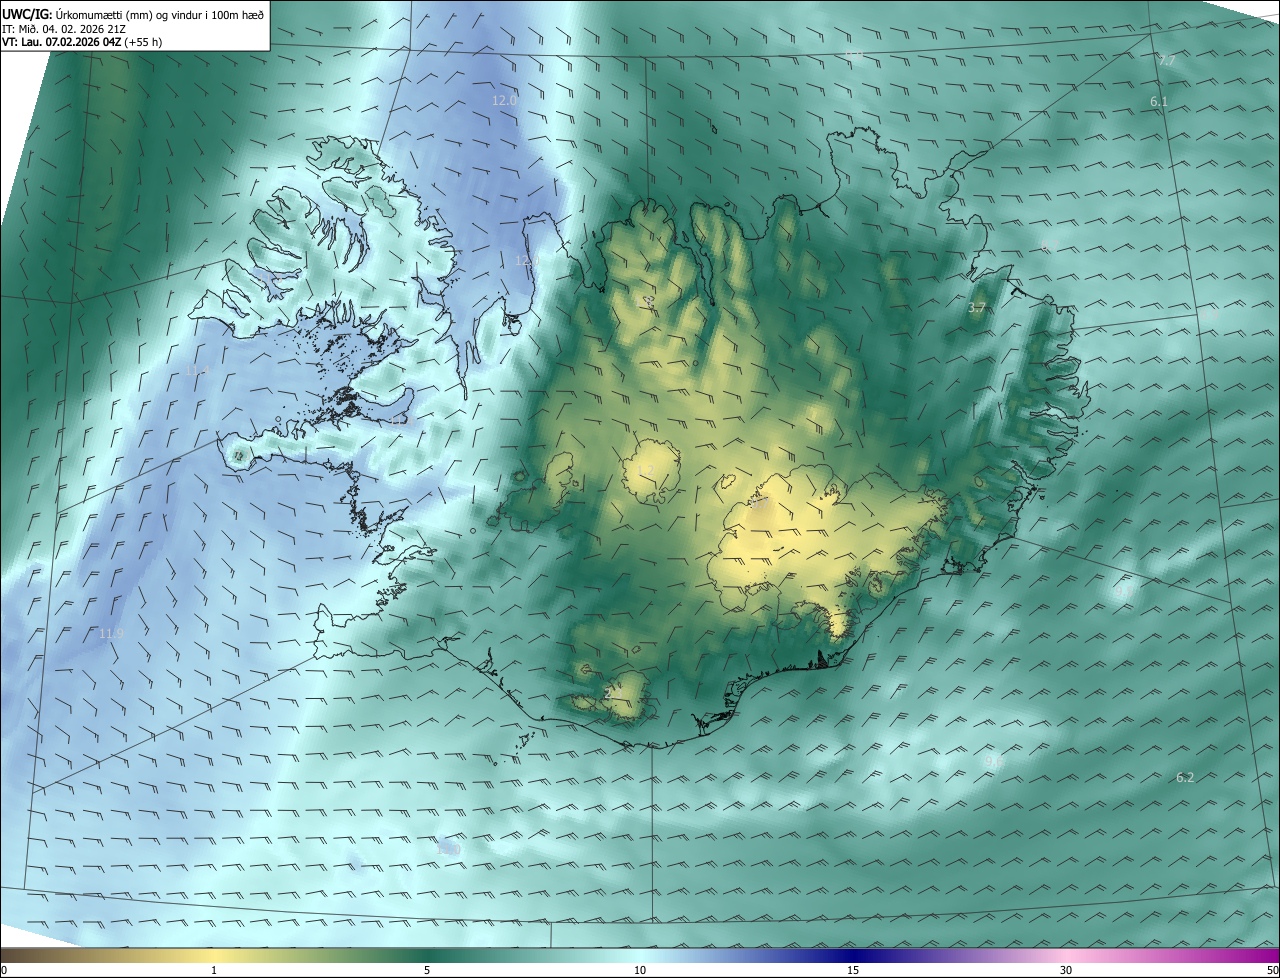
Task: Click the valid time line 'VT: Lau. 07.02.2026 04Z (+55 h)'
Action: point(81,42)
